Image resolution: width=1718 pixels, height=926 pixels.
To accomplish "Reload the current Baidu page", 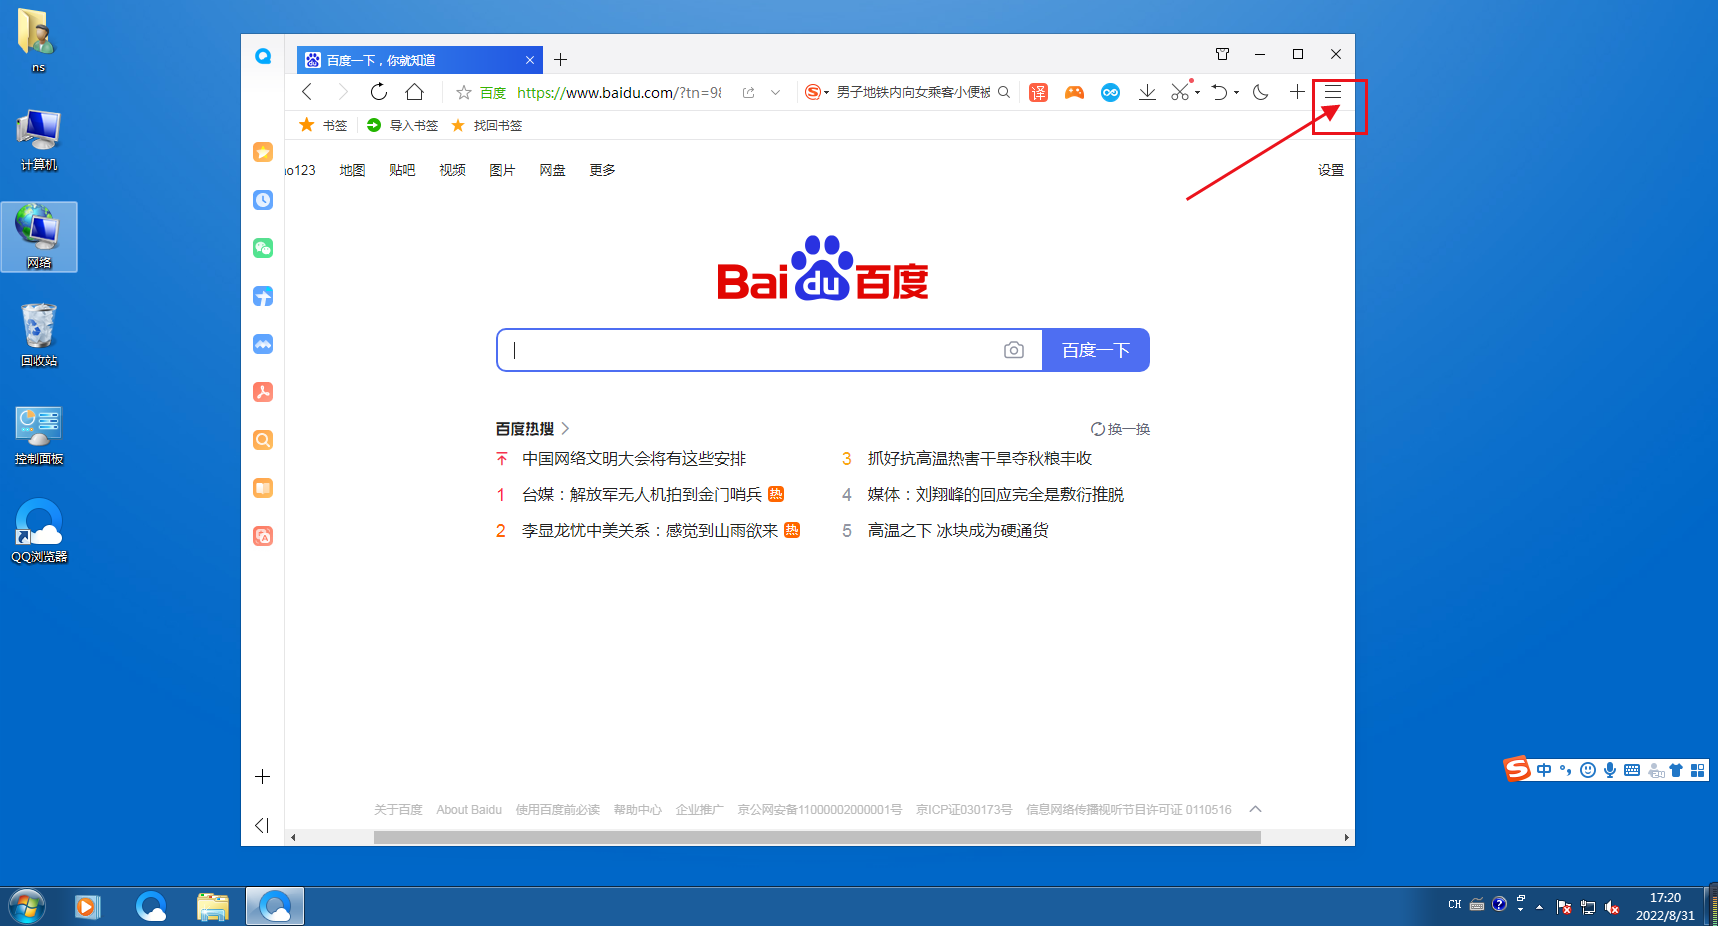I will [378, 92].
